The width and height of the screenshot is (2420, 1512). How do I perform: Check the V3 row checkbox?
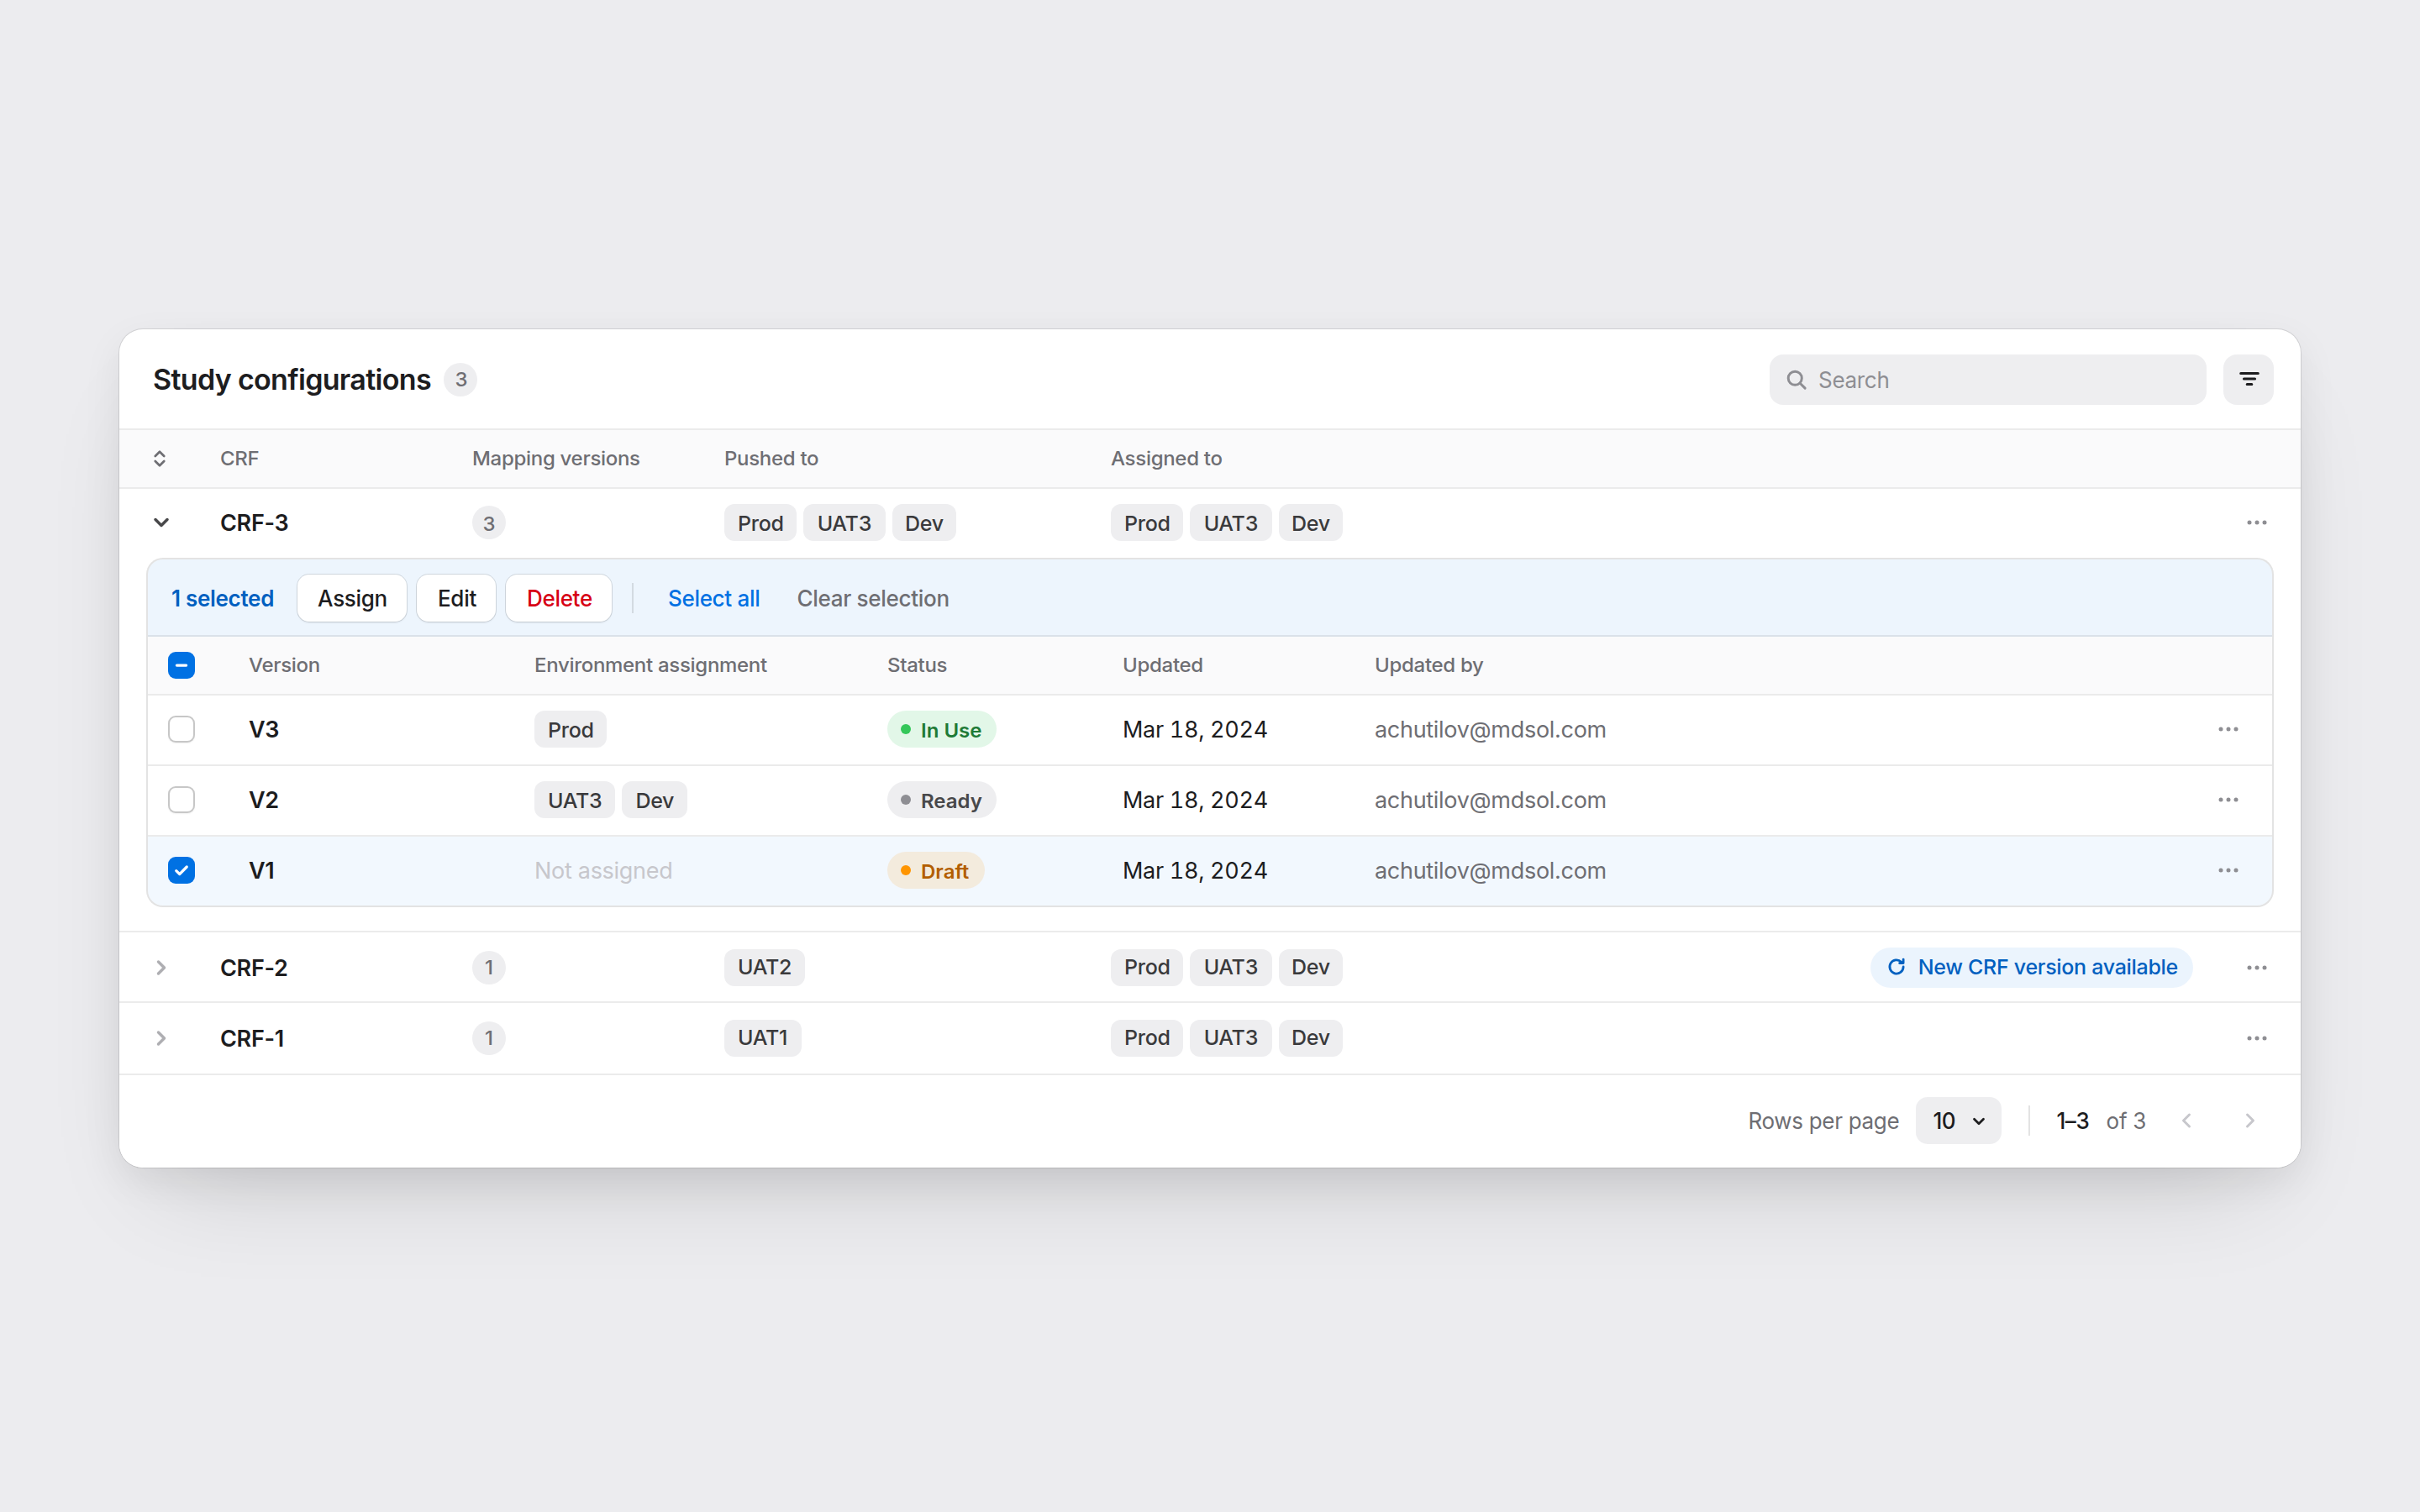click(x=182, y=730)
